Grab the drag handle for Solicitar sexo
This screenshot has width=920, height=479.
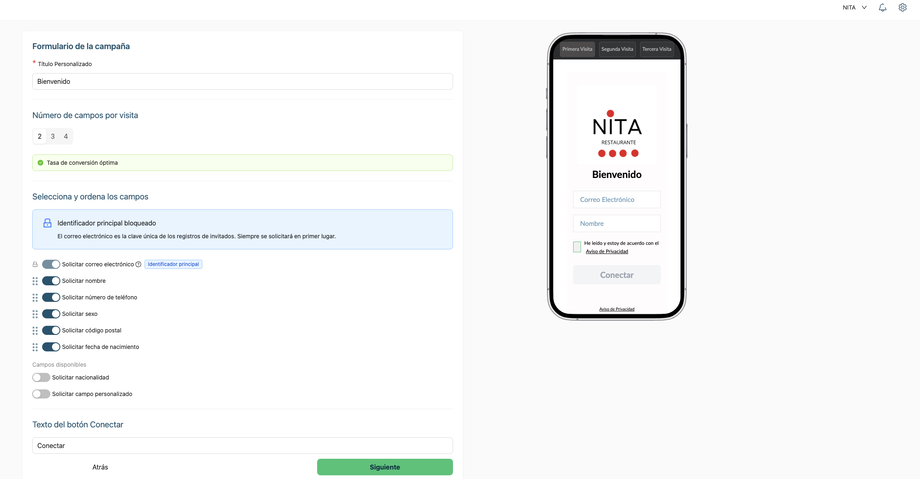pos(35,314)
